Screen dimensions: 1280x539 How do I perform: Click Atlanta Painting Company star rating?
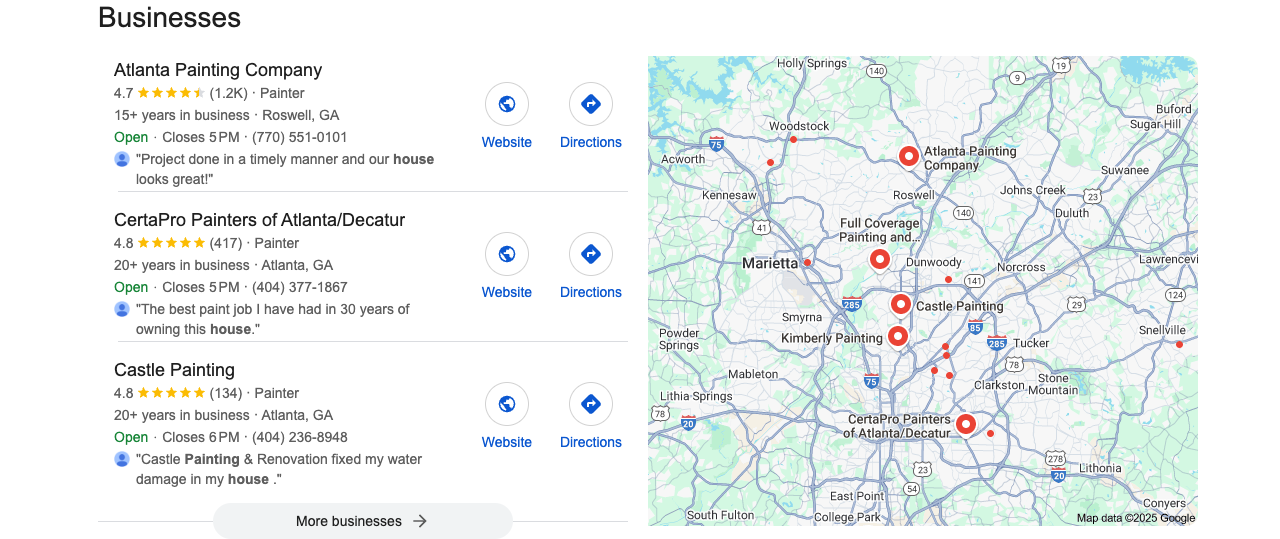pos(171,93)
